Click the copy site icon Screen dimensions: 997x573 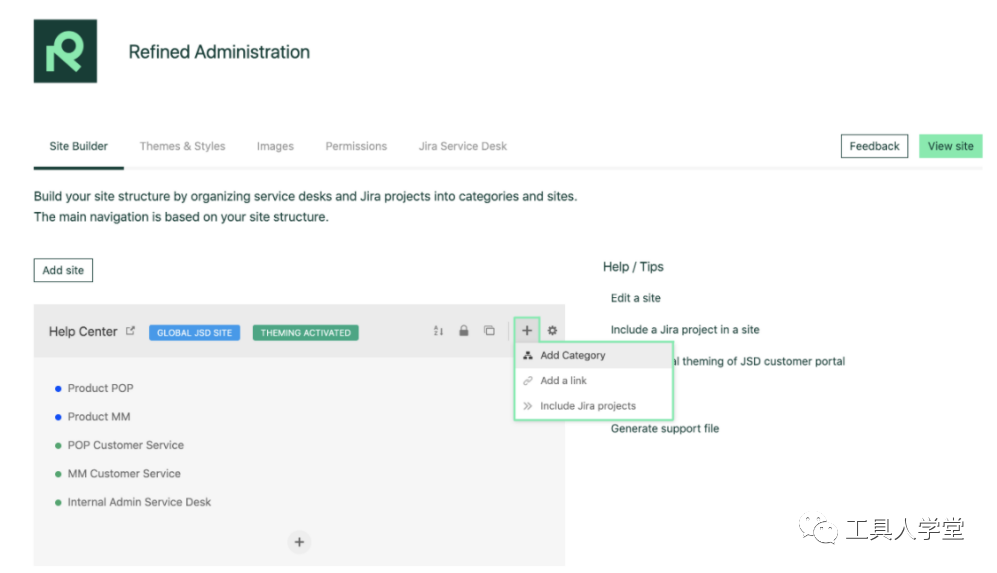[489, 331]
